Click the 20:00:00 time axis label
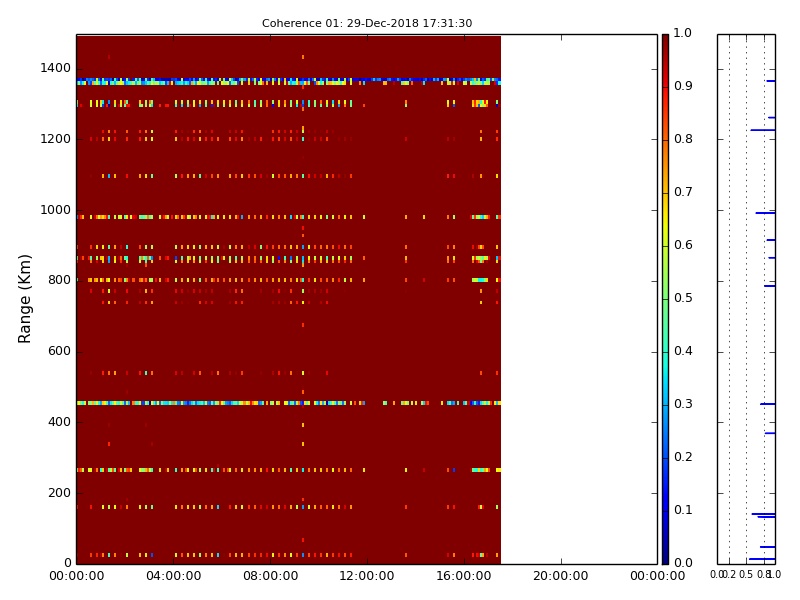800x600 pixels. coord(561,576)
